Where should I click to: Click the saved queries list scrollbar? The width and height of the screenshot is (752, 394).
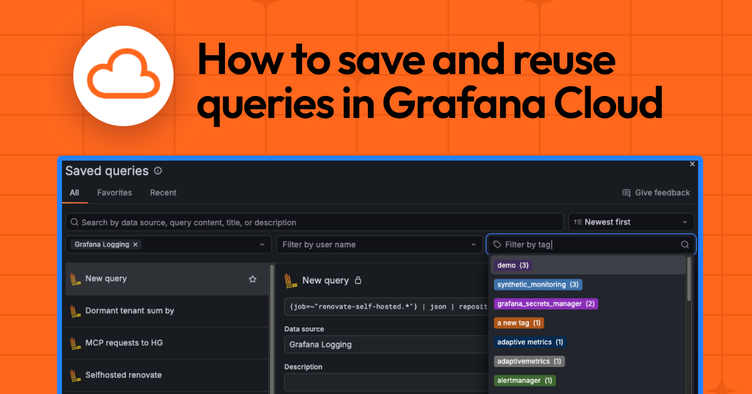(x=272, y=328)
